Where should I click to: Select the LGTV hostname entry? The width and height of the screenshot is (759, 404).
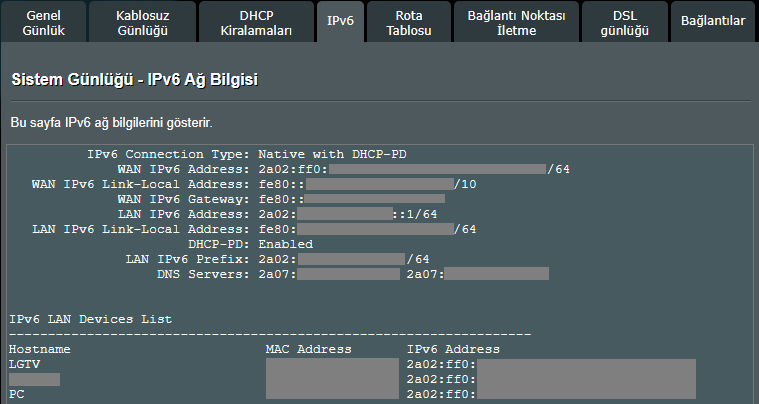pos(25,364)
